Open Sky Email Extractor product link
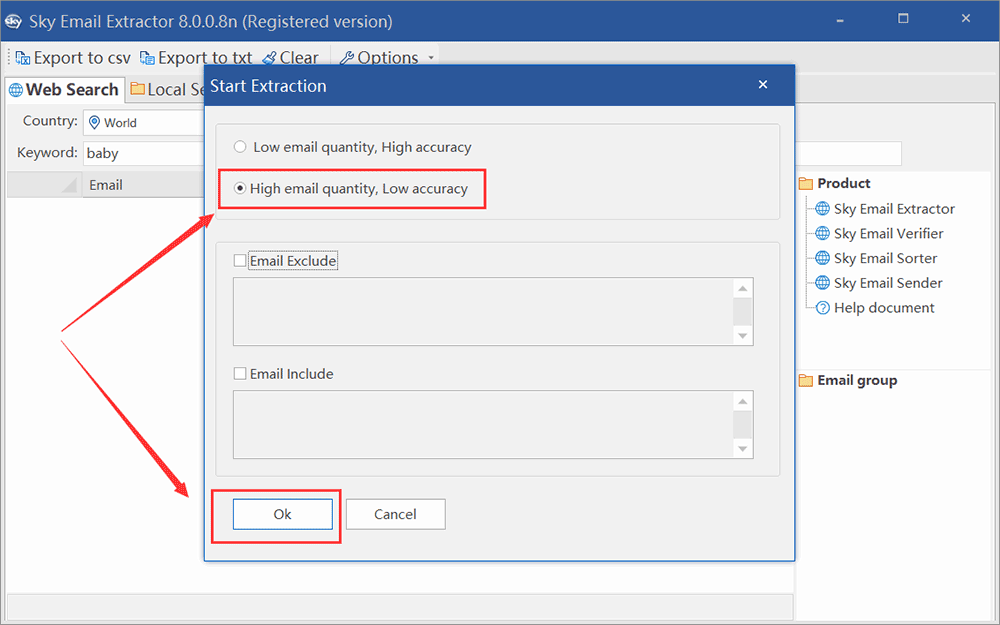 point(893,209)
